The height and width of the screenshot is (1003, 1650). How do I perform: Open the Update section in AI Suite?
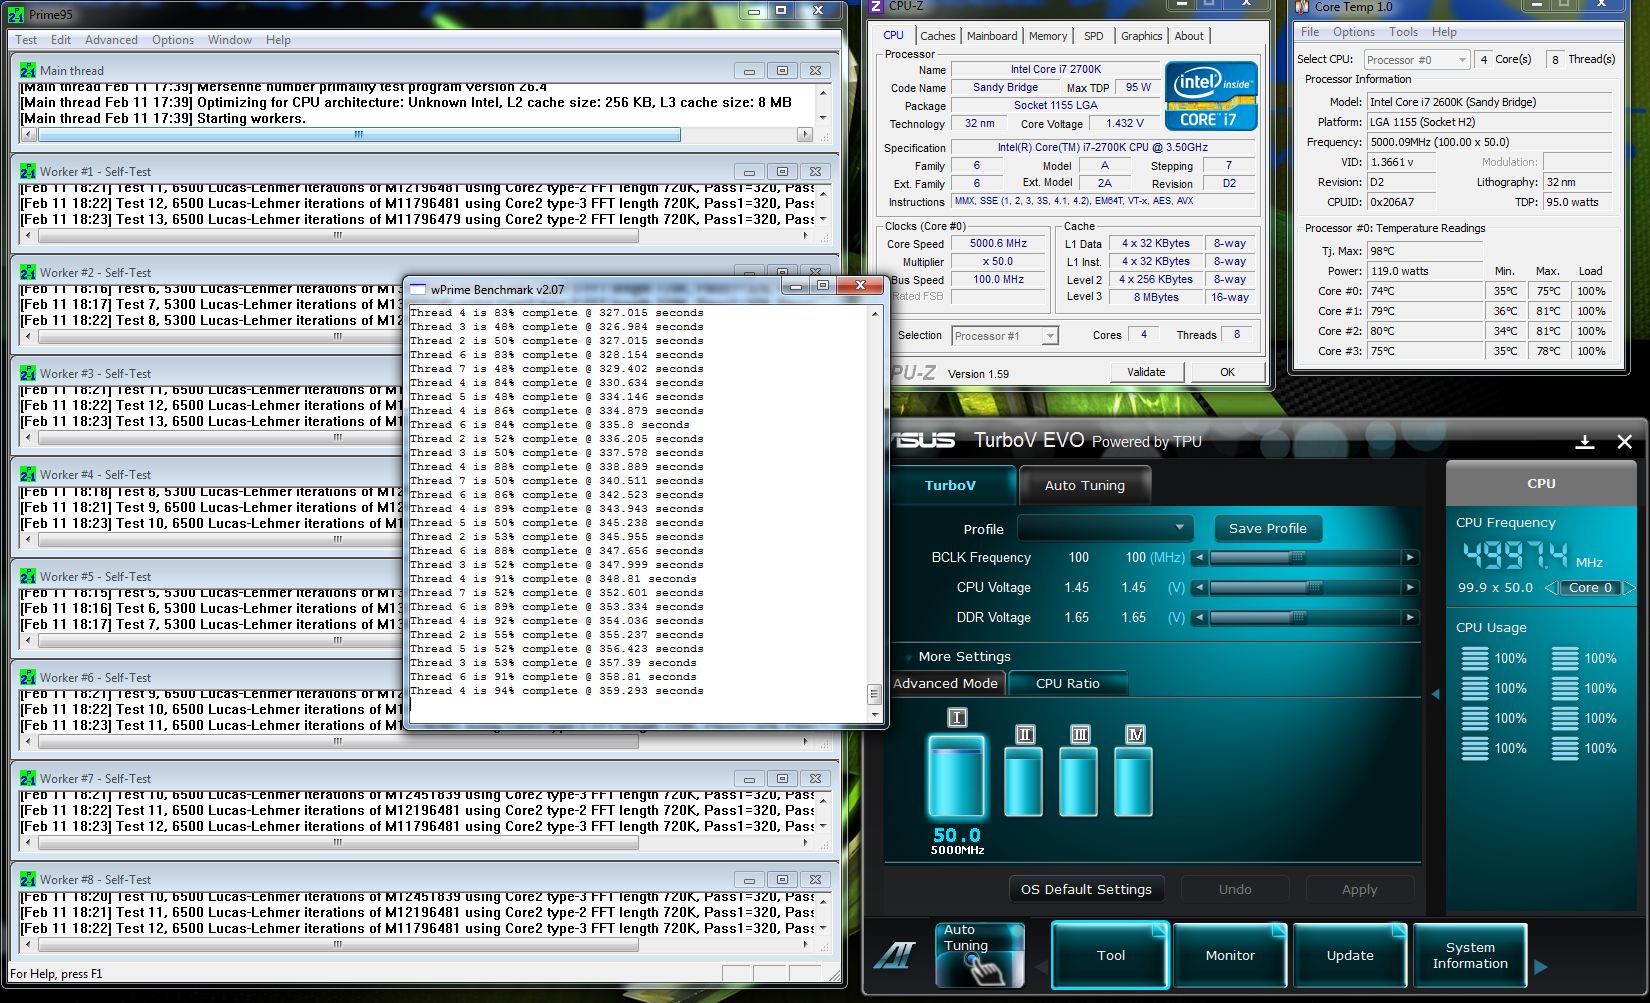point(1350,955)
